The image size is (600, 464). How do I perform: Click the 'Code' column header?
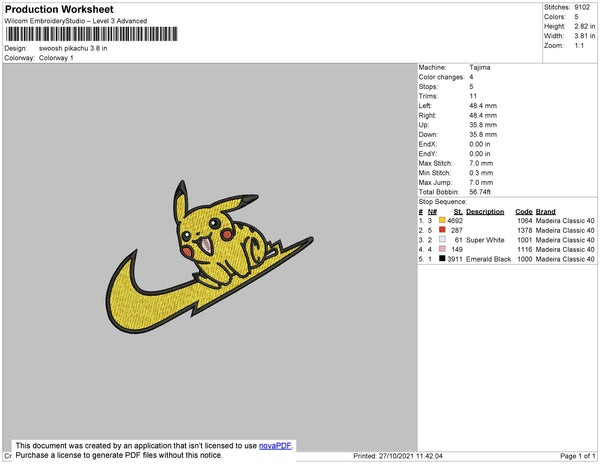tap(524, 212)
